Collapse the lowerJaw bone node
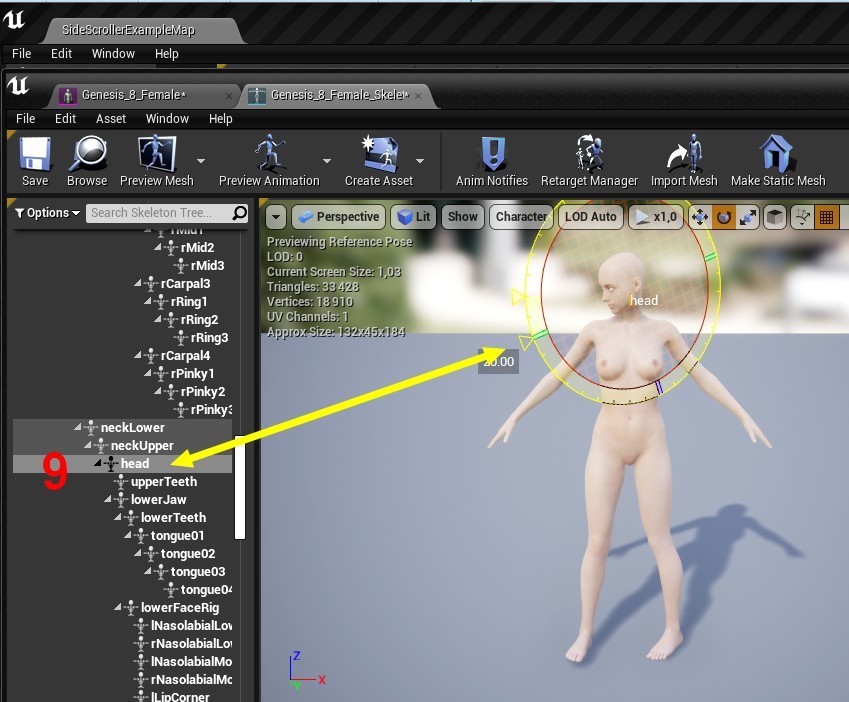The height and width of the screenshot is (702, 849). coord(108,500)
